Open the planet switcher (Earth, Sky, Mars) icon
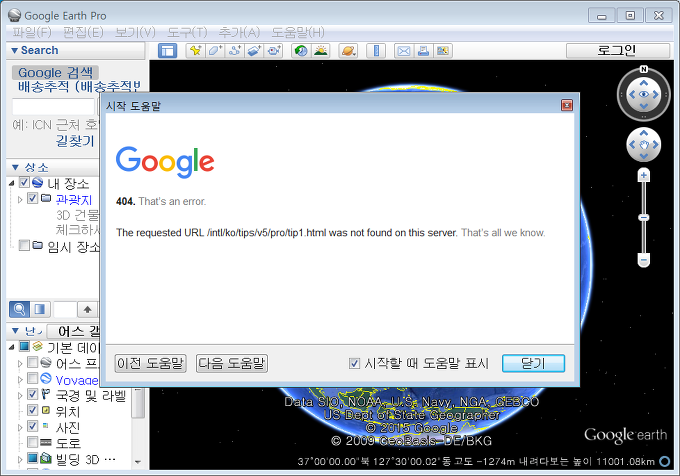The width and height of the screenshot is (680, 476). pyautogui.click(x=348, y=51)
